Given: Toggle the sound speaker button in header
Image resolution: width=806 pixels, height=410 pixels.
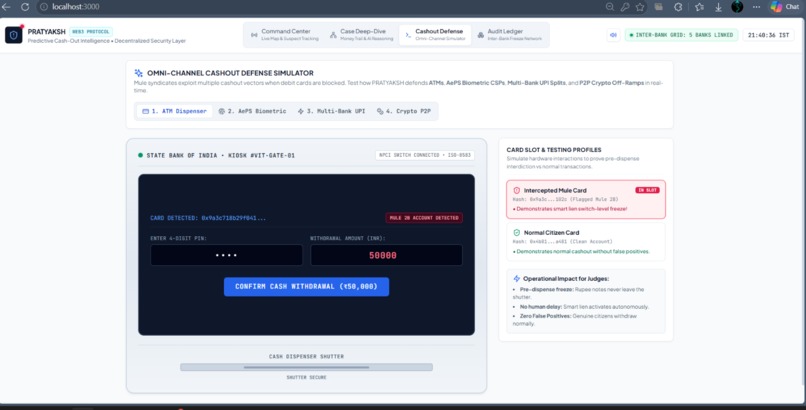Looking at the screenshot, I should (x=613, y=35).
